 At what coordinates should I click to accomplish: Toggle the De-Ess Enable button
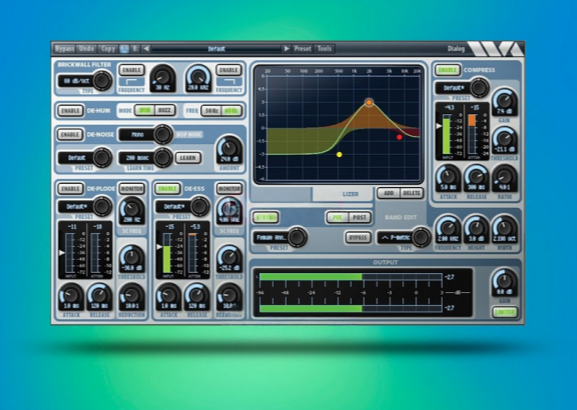(167, 189)
